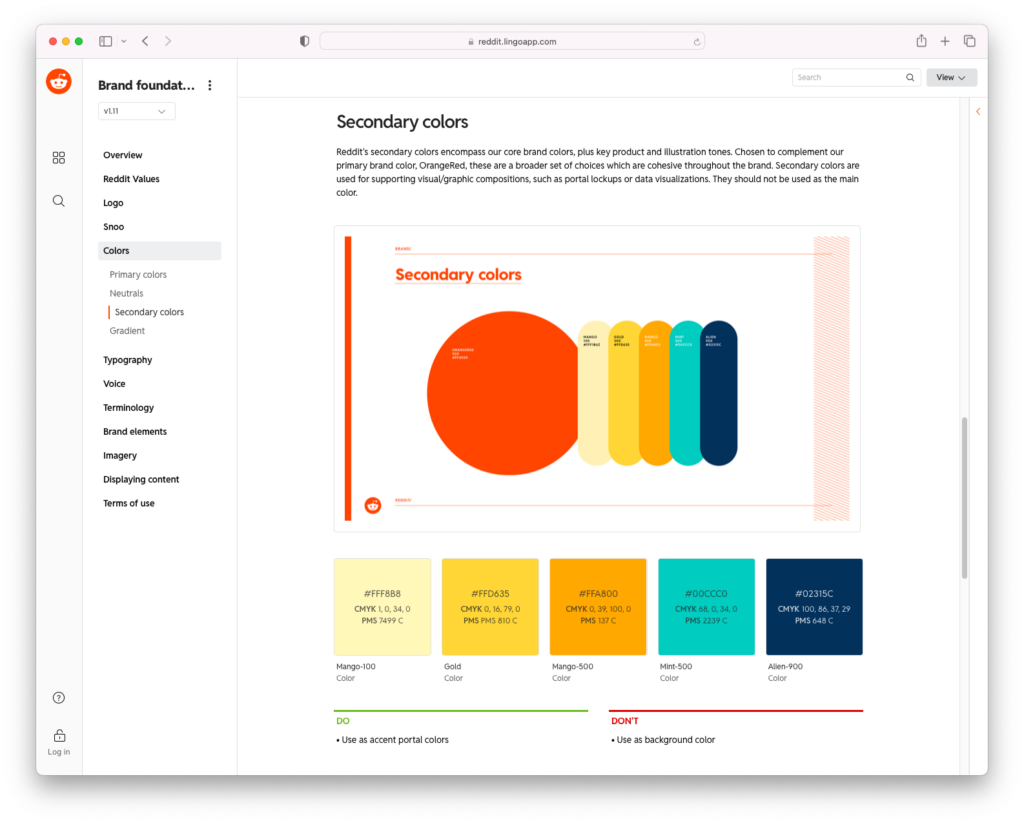Jump to Gradient subsection
This screenshot has width=1024, height=823.
tap(127, 331)
